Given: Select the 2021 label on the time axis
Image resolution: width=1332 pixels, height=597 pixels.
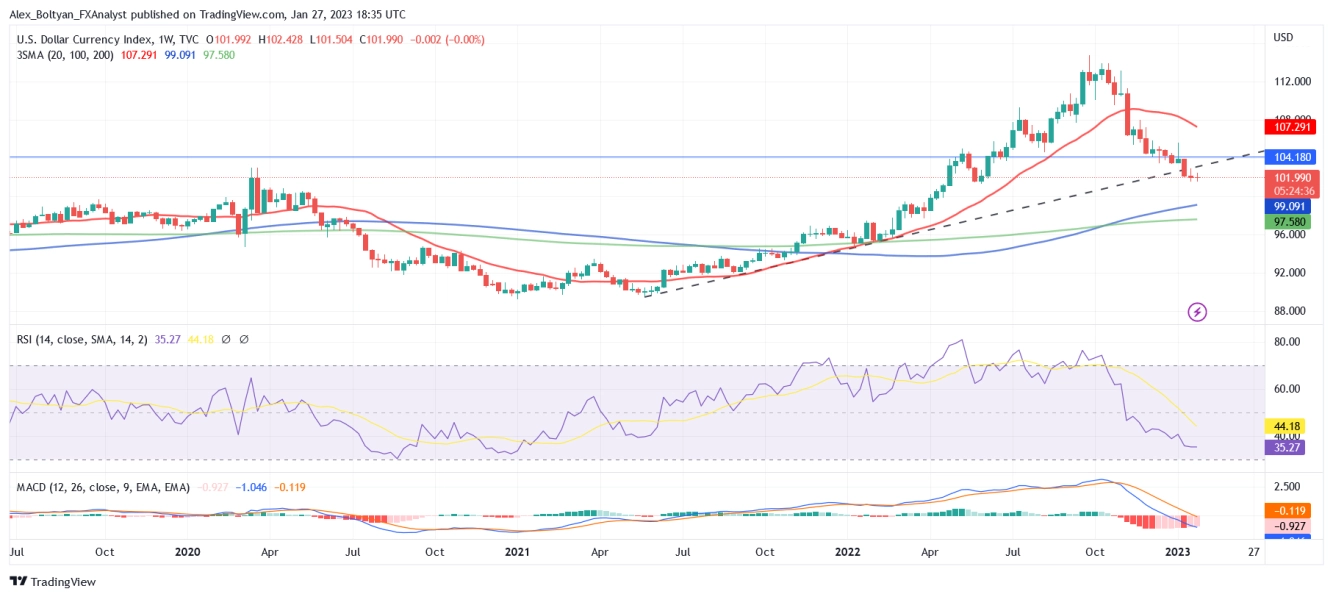Looking at the screenshot, I should (517, 551).
